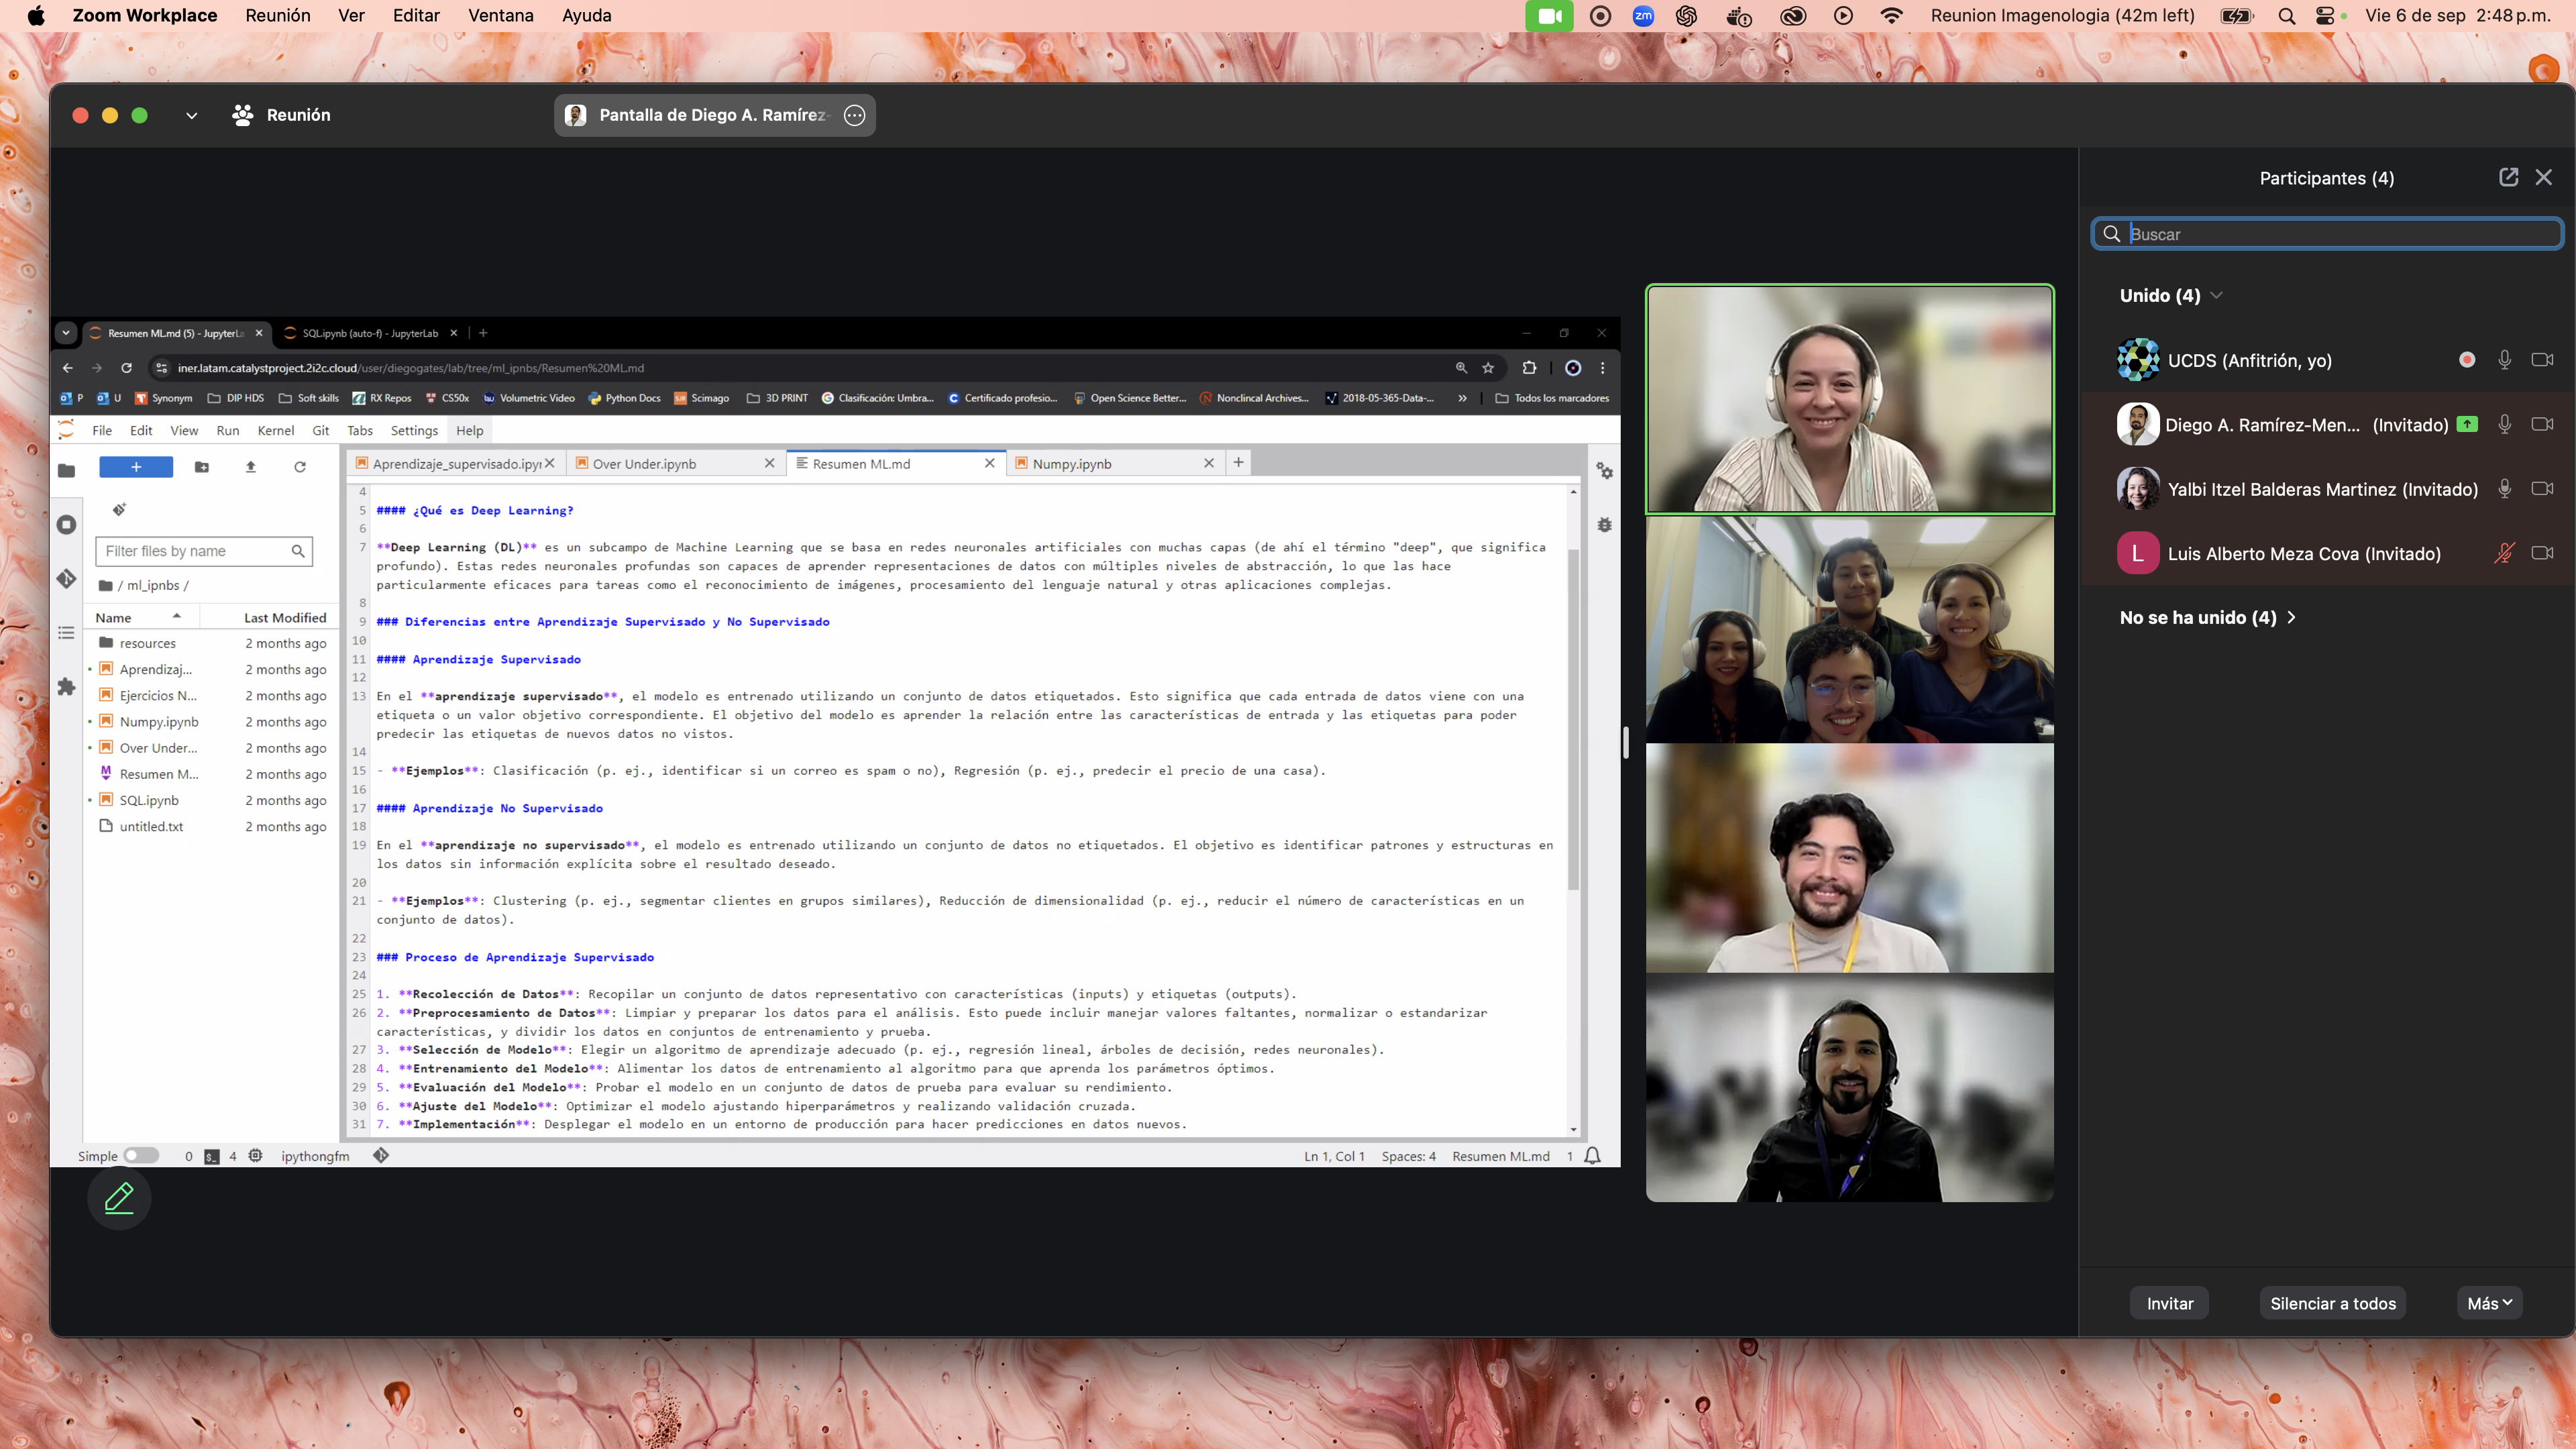
Task: Open the table of contents sidebar icon
Action: [x=66, y=632]
